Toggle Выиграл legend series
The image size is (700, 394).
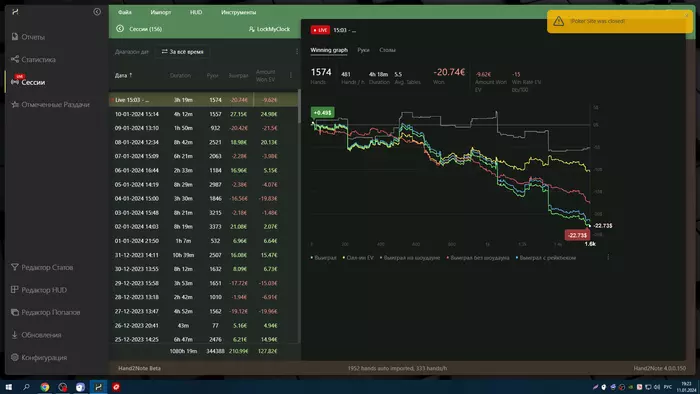pyautogui.click(x=324, y=258)
